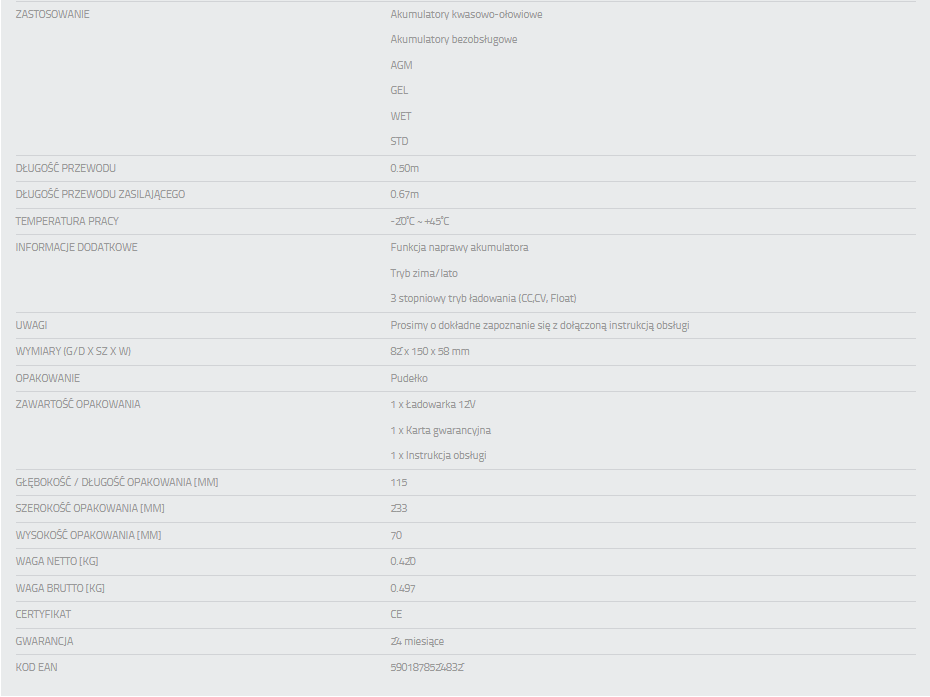This screenshot has width=930, height=697.
Task: Click 'Funkcja naprawy akumulatora' text
Action: point(459,247)
